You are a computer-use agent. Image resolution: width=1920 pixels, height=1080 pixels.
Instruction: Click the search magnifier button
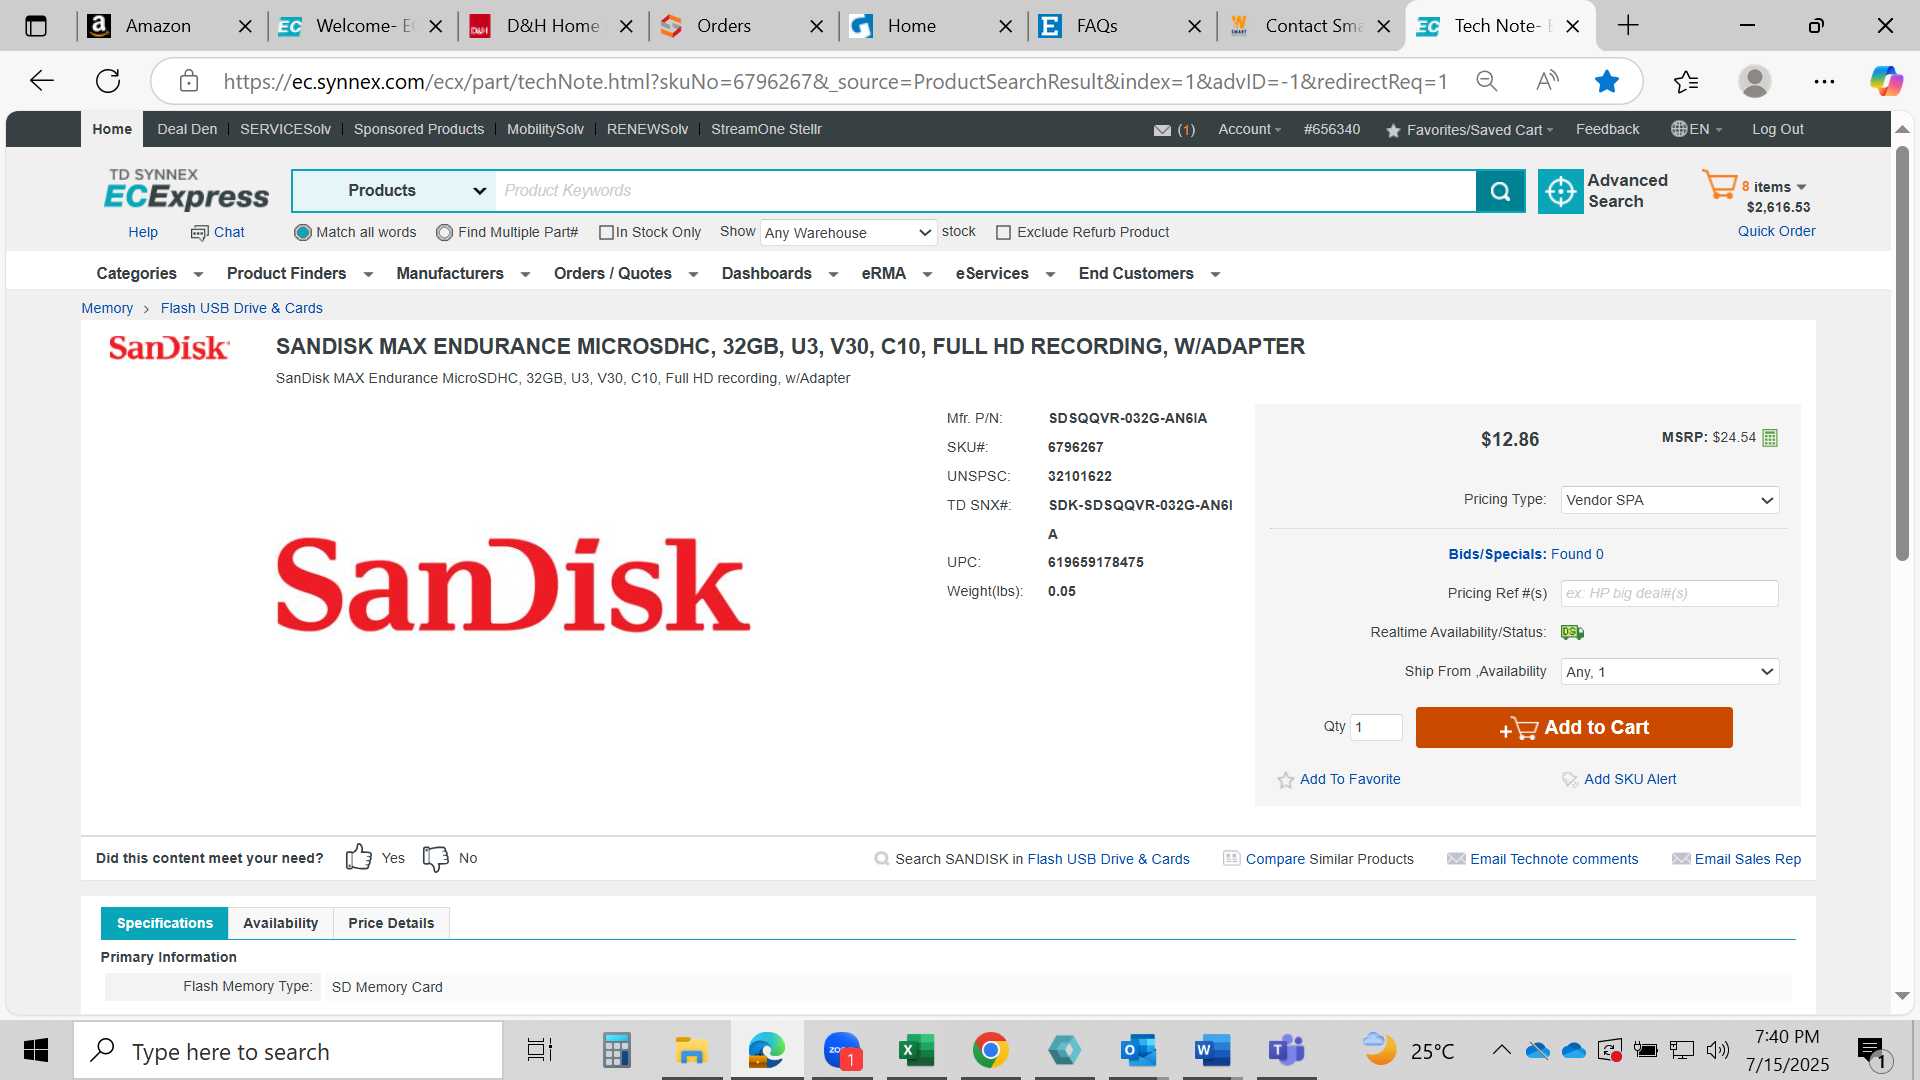click(1500, 191)
